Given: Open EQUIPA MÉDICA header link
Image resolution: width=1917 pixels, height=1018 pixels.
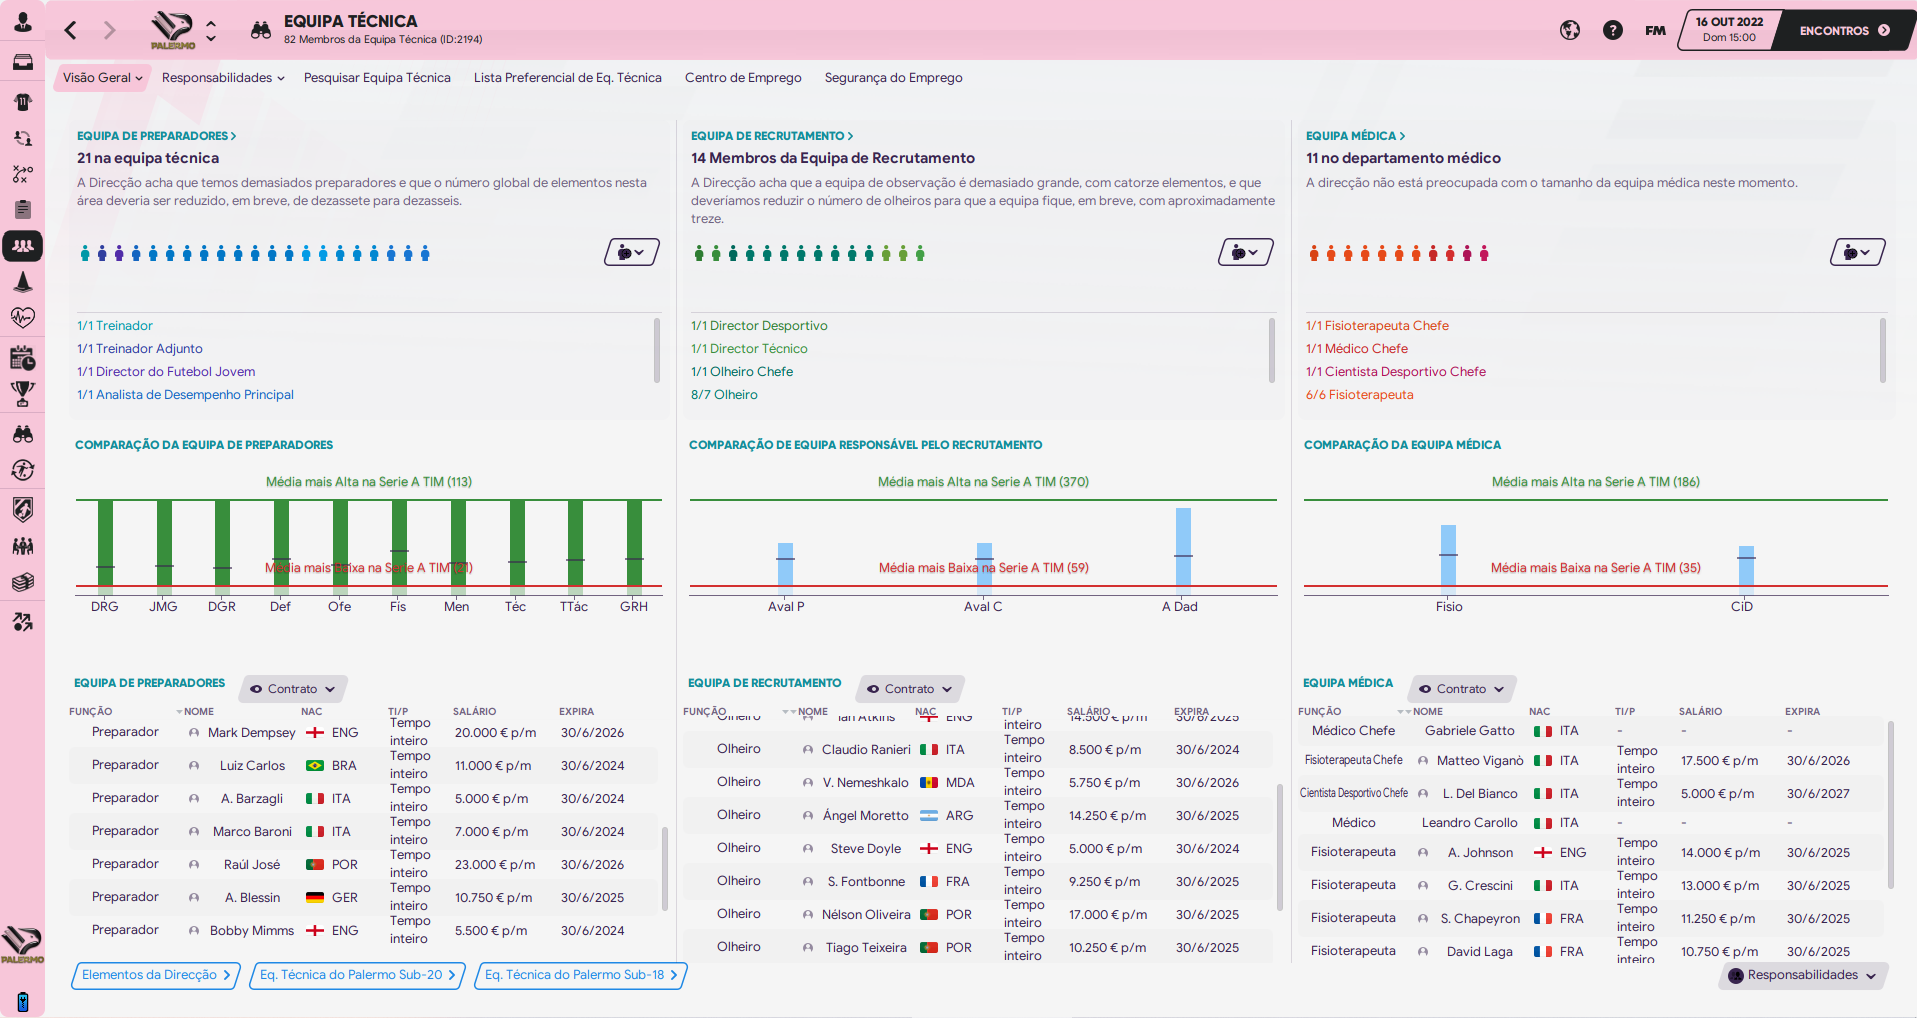Looking at the screenshot, I should 1355,136.
